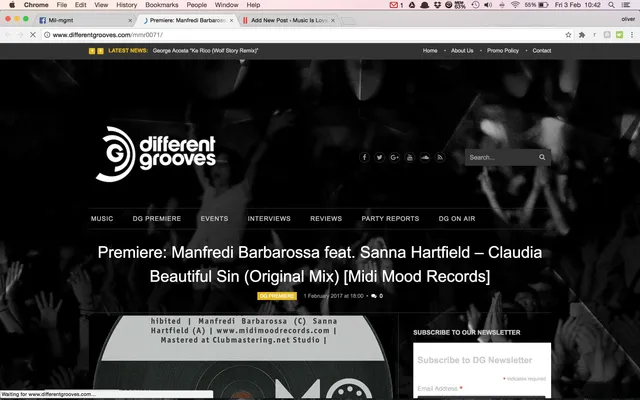Click the Wi-Fi icon in menu bar
Screen dimensions: 640x400
515,5
